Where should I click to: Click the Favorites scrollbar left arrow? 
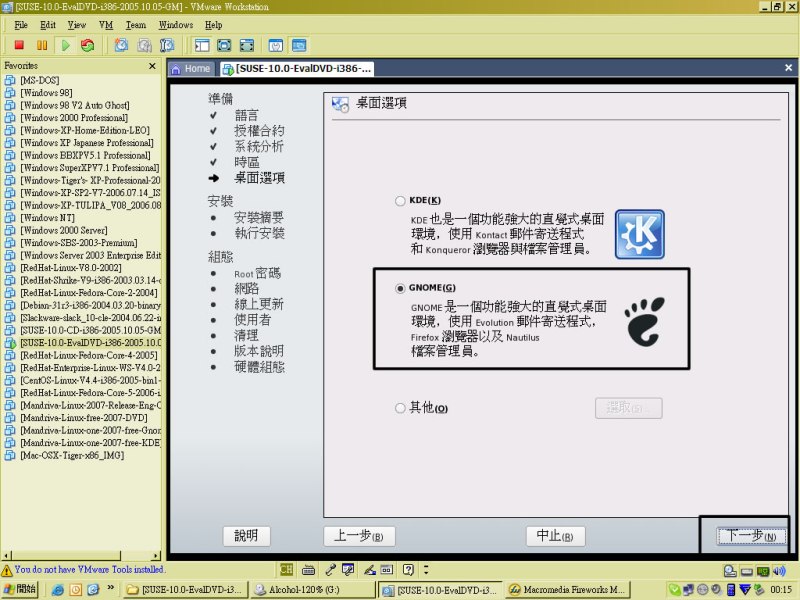point(6,556)
